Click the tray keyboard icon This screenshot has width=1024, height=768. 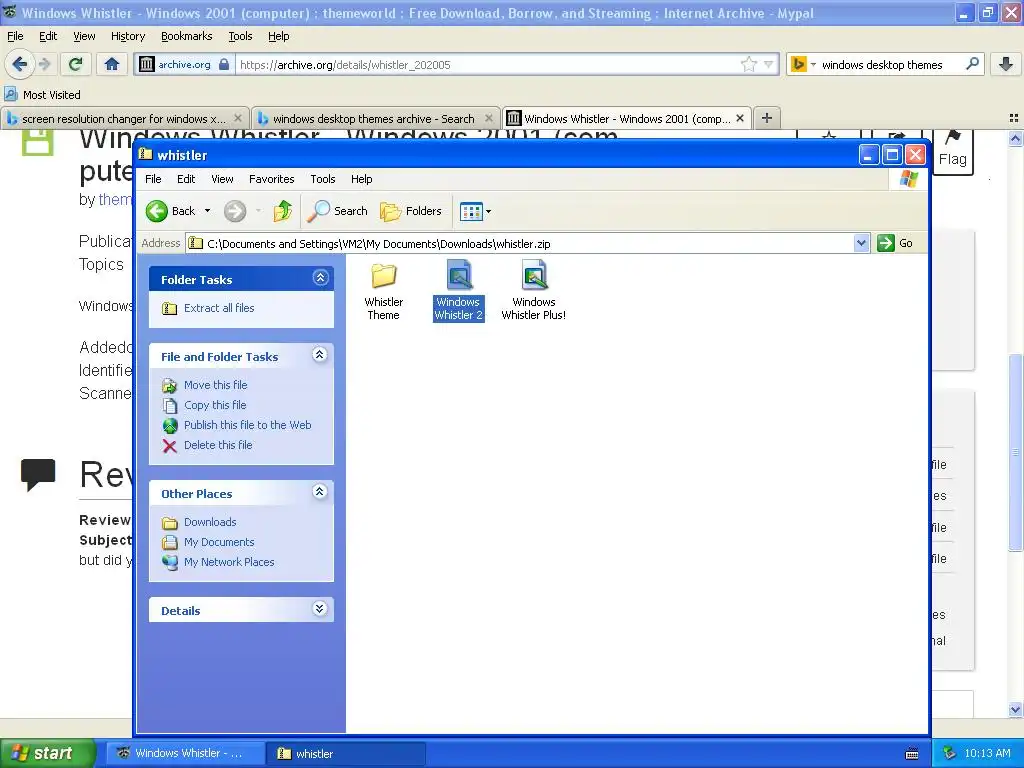tap(912, 754)
